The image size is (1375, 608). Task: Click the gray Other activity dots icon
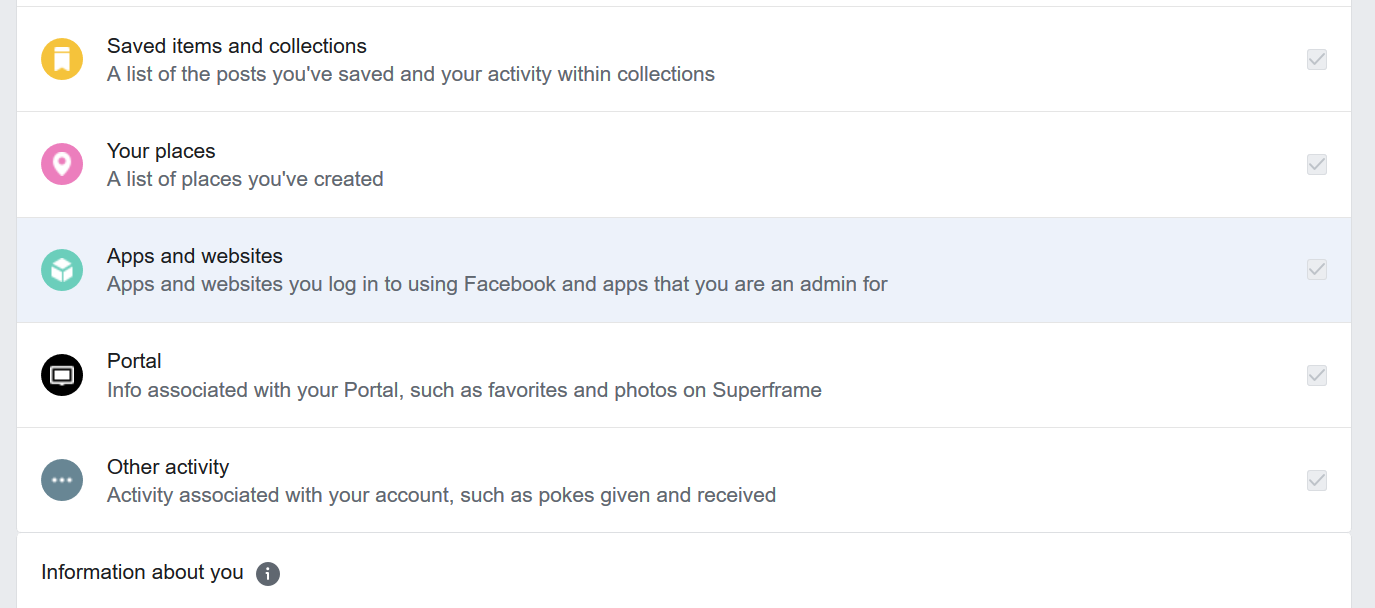(62, 480)
